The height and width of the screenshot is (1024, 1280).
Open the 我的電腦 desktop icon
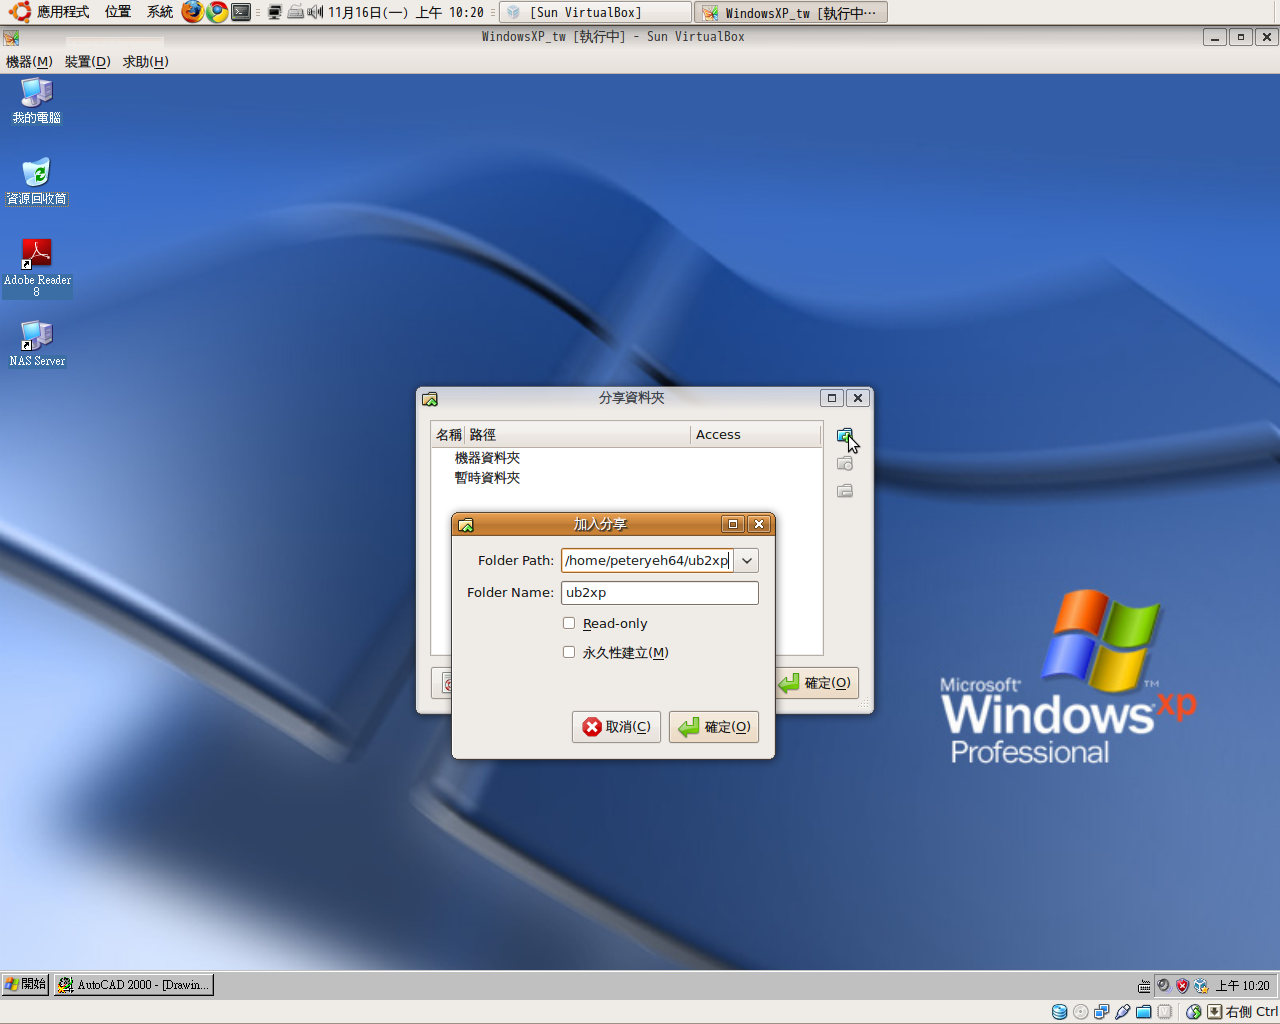pyautogui.click(x=37, y=101)
